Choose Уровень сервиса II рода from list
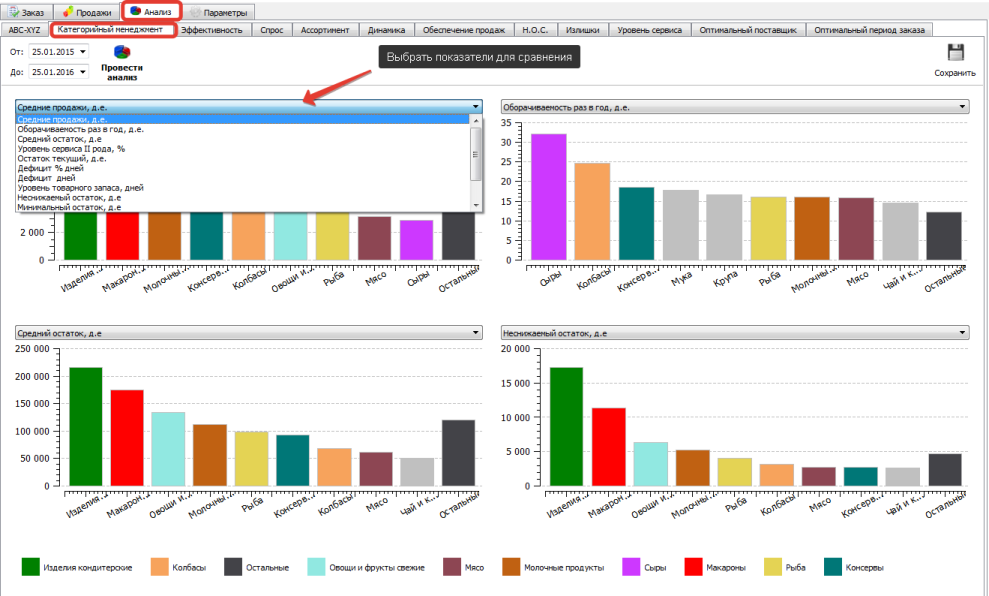989x596 pixels. 70,149
